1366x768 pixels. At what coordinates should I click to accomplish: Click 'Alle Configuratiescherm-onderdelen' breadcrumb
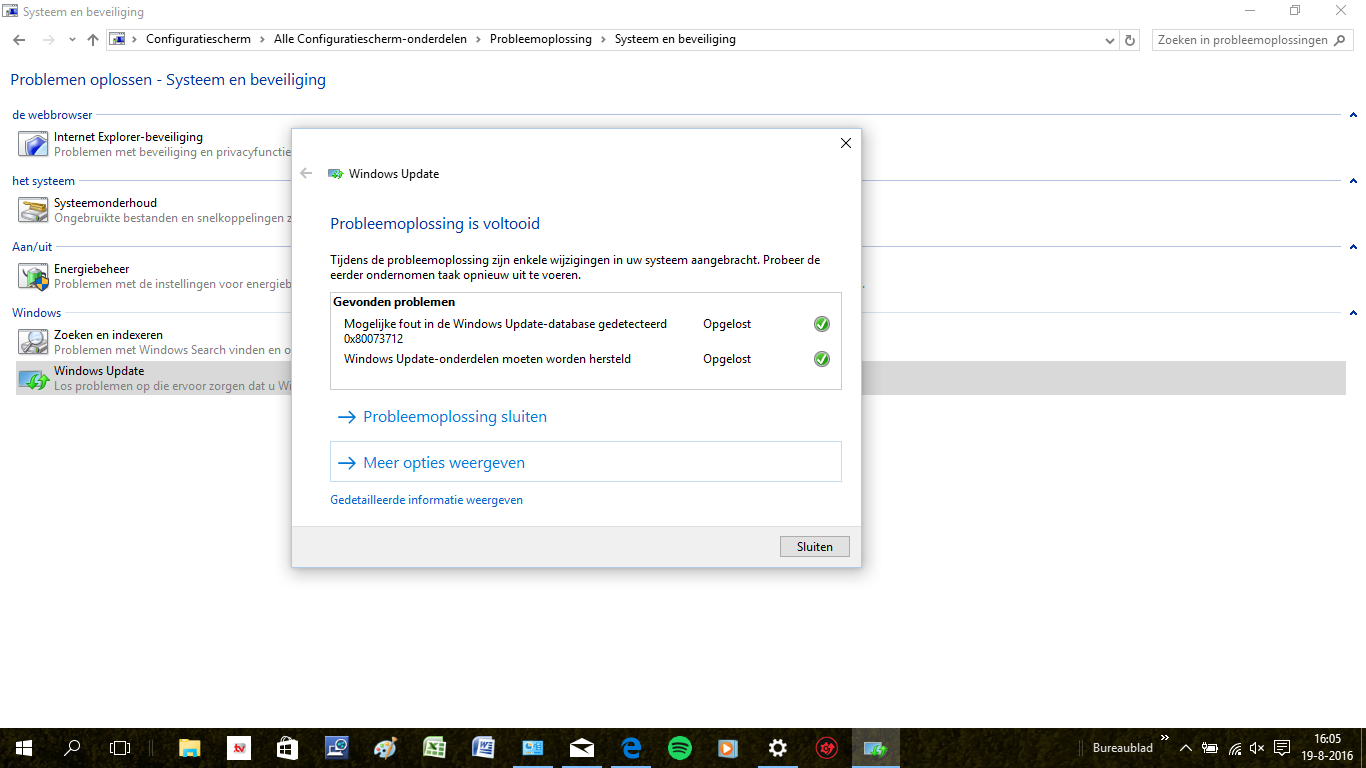coord(370,39)
